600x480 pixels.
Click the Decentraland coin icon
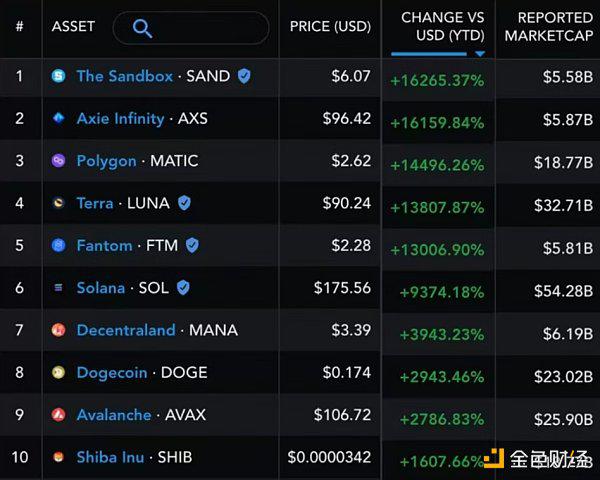point(58,330)
